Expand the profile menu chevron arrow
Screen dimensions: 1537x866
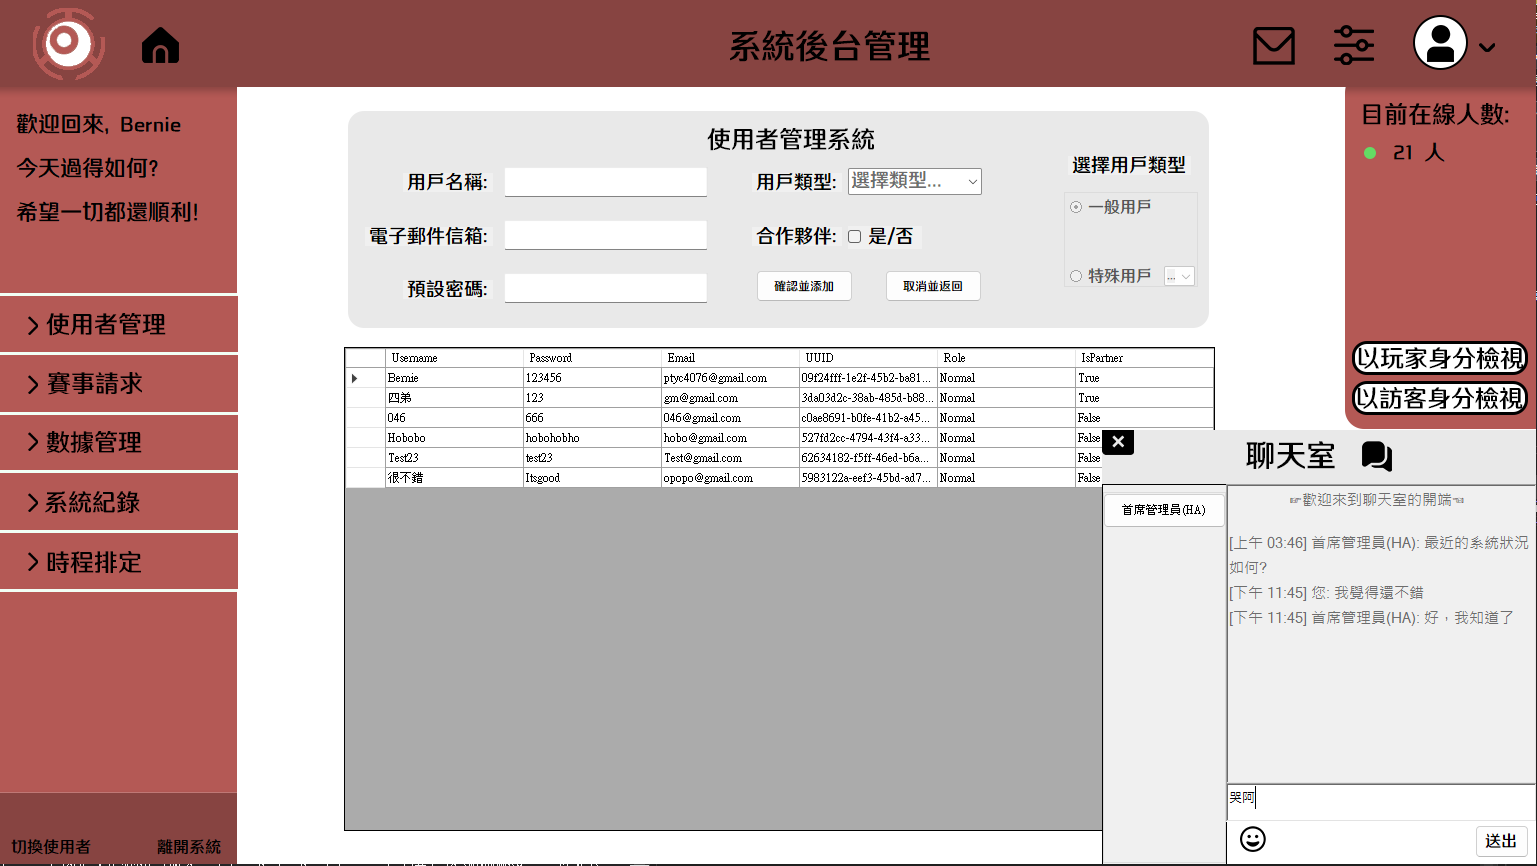coord(1487,47)
